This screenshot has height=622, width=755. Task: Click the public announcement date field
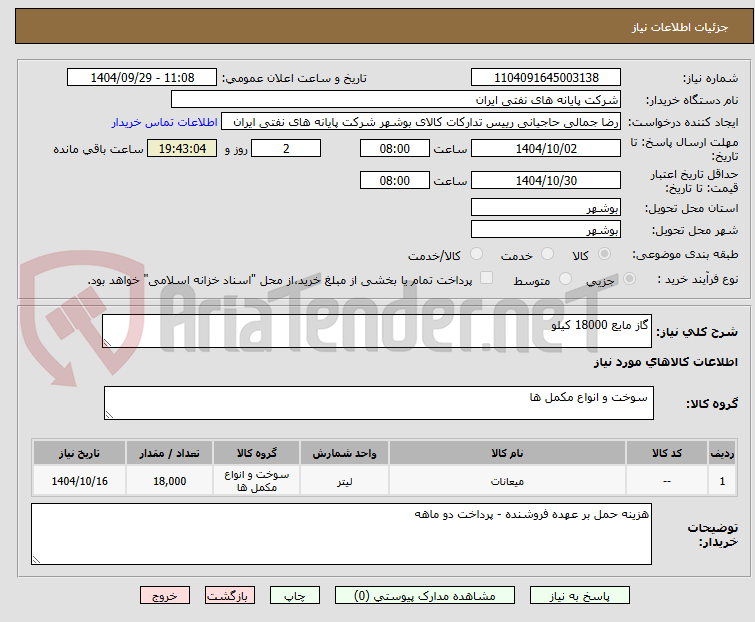(x=142, y=78)
